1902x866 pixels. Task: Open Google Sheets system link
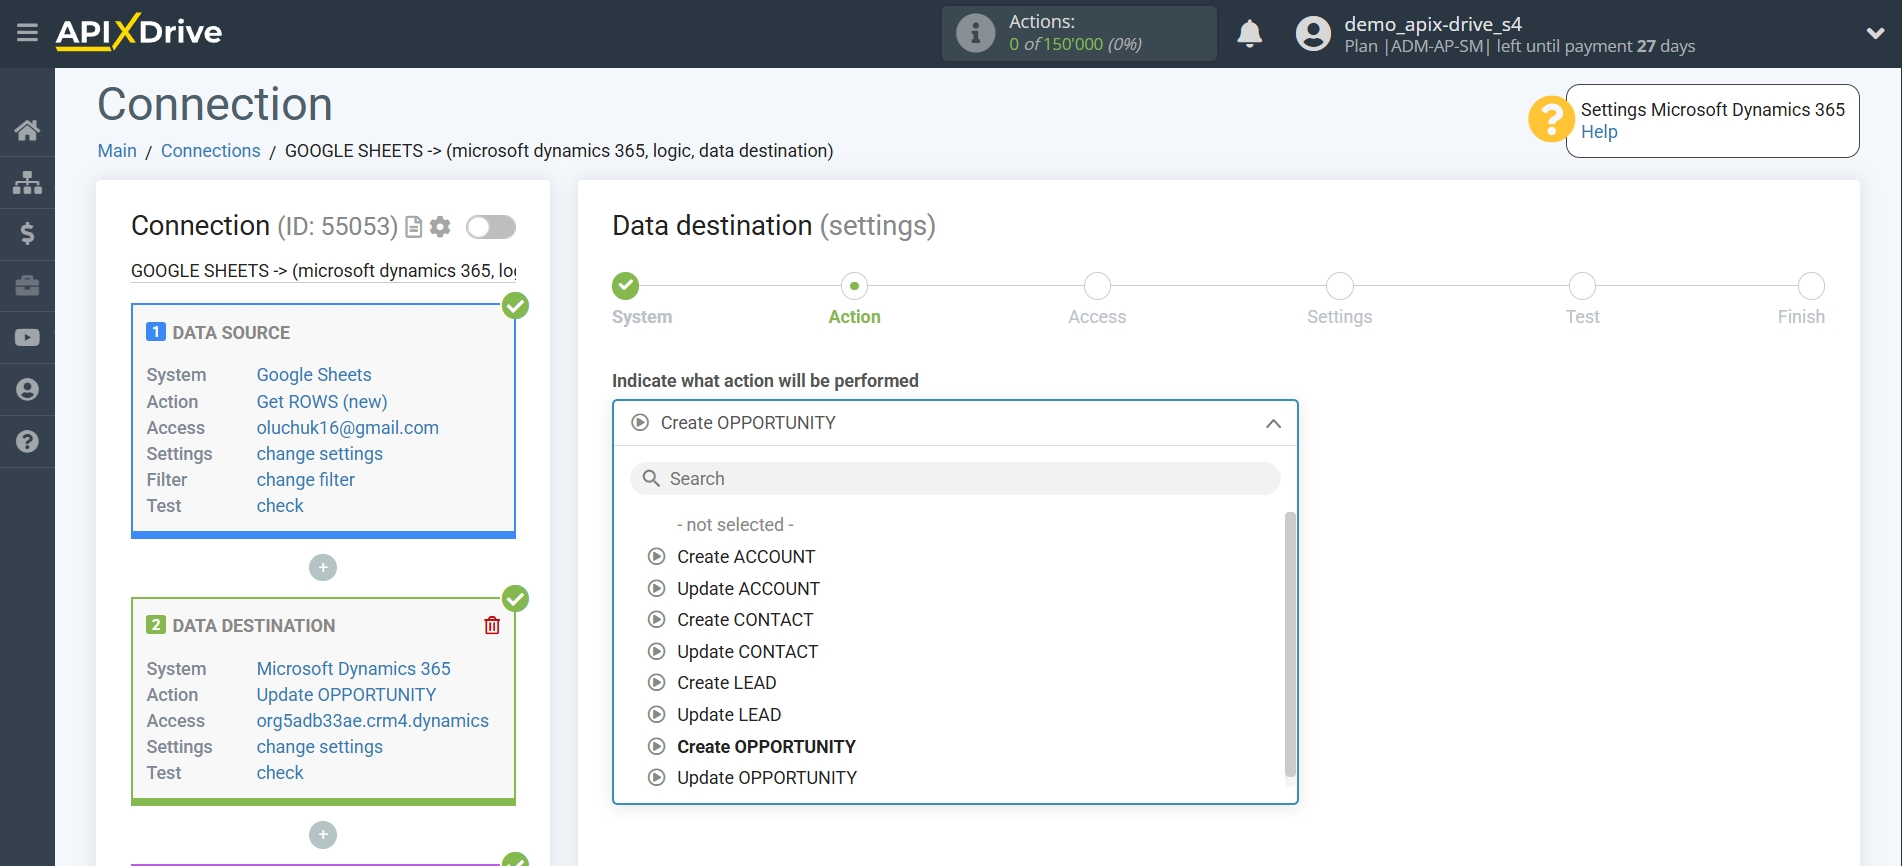click(314, 375)
